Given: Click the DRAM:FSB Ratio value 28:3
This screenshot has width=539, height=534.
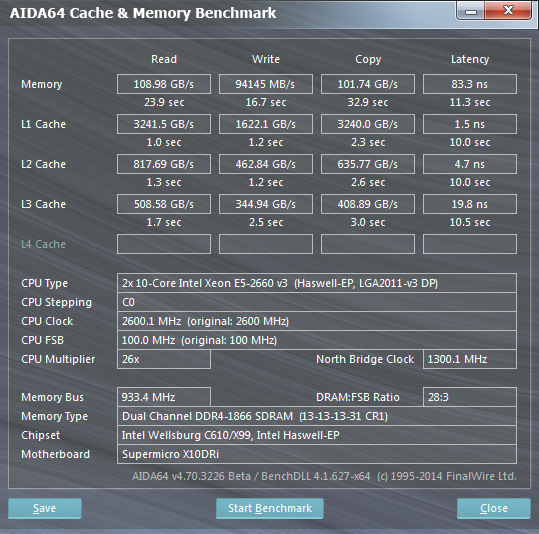Looking at the screenshot, I should tap(470, 397).
